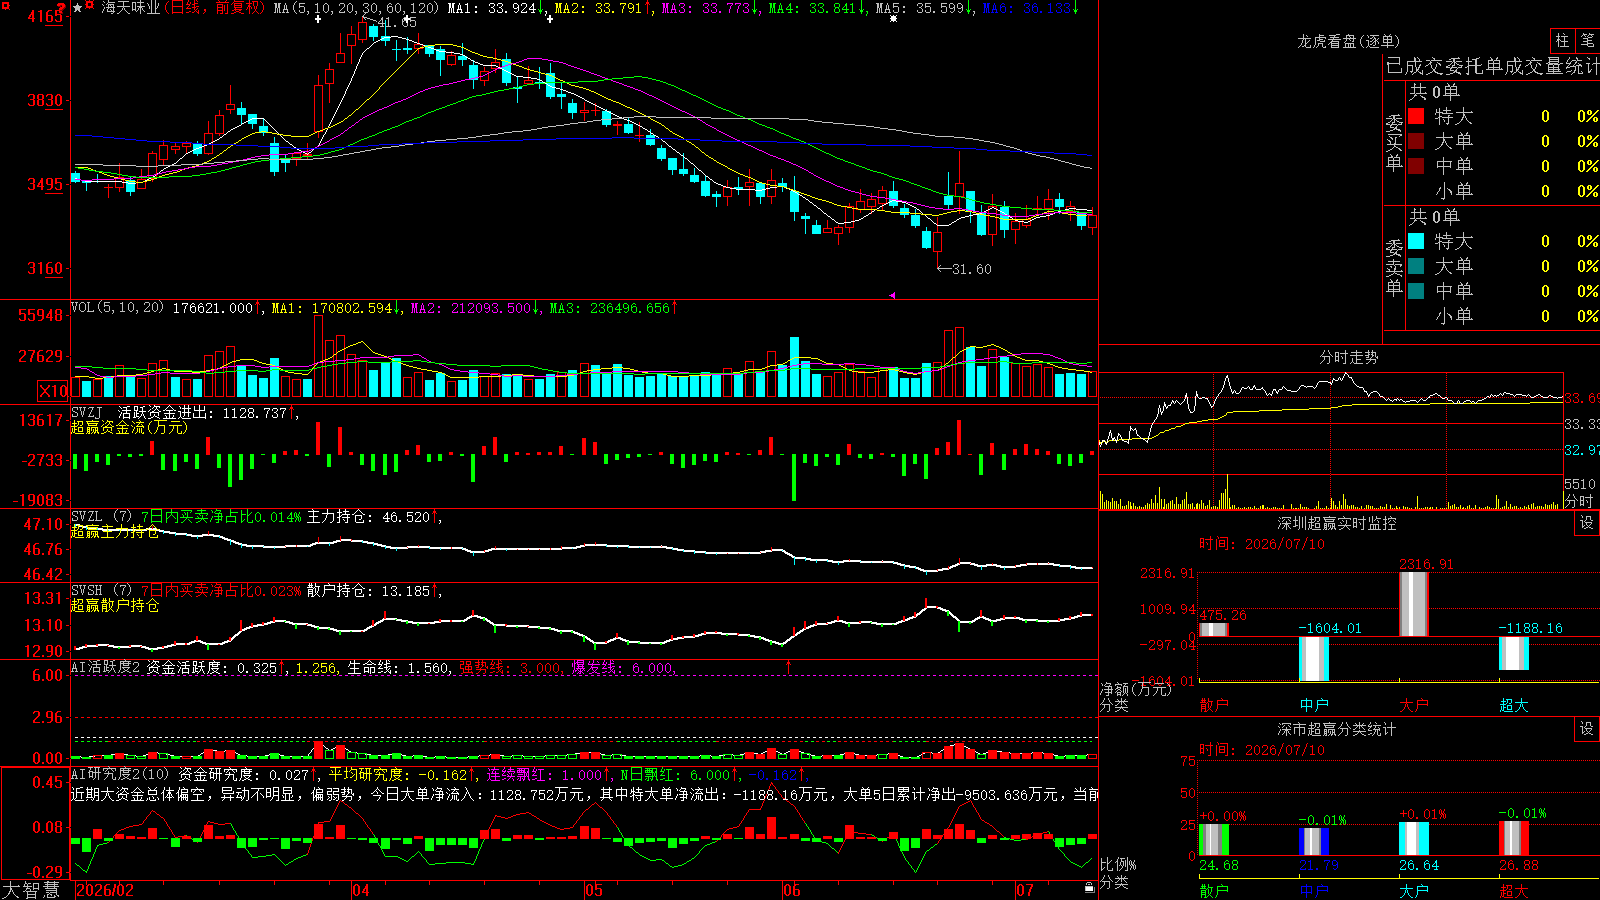Click the red marker icon beside the star
Screen dimensions: 1600x900
91,7
